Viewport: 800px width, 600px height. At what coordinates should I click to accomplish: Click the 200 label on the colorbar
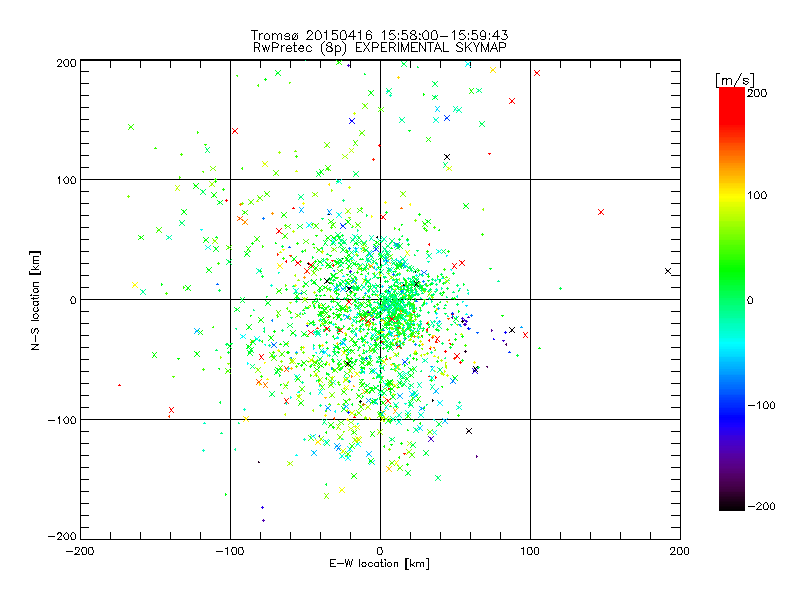click(757, 93)
